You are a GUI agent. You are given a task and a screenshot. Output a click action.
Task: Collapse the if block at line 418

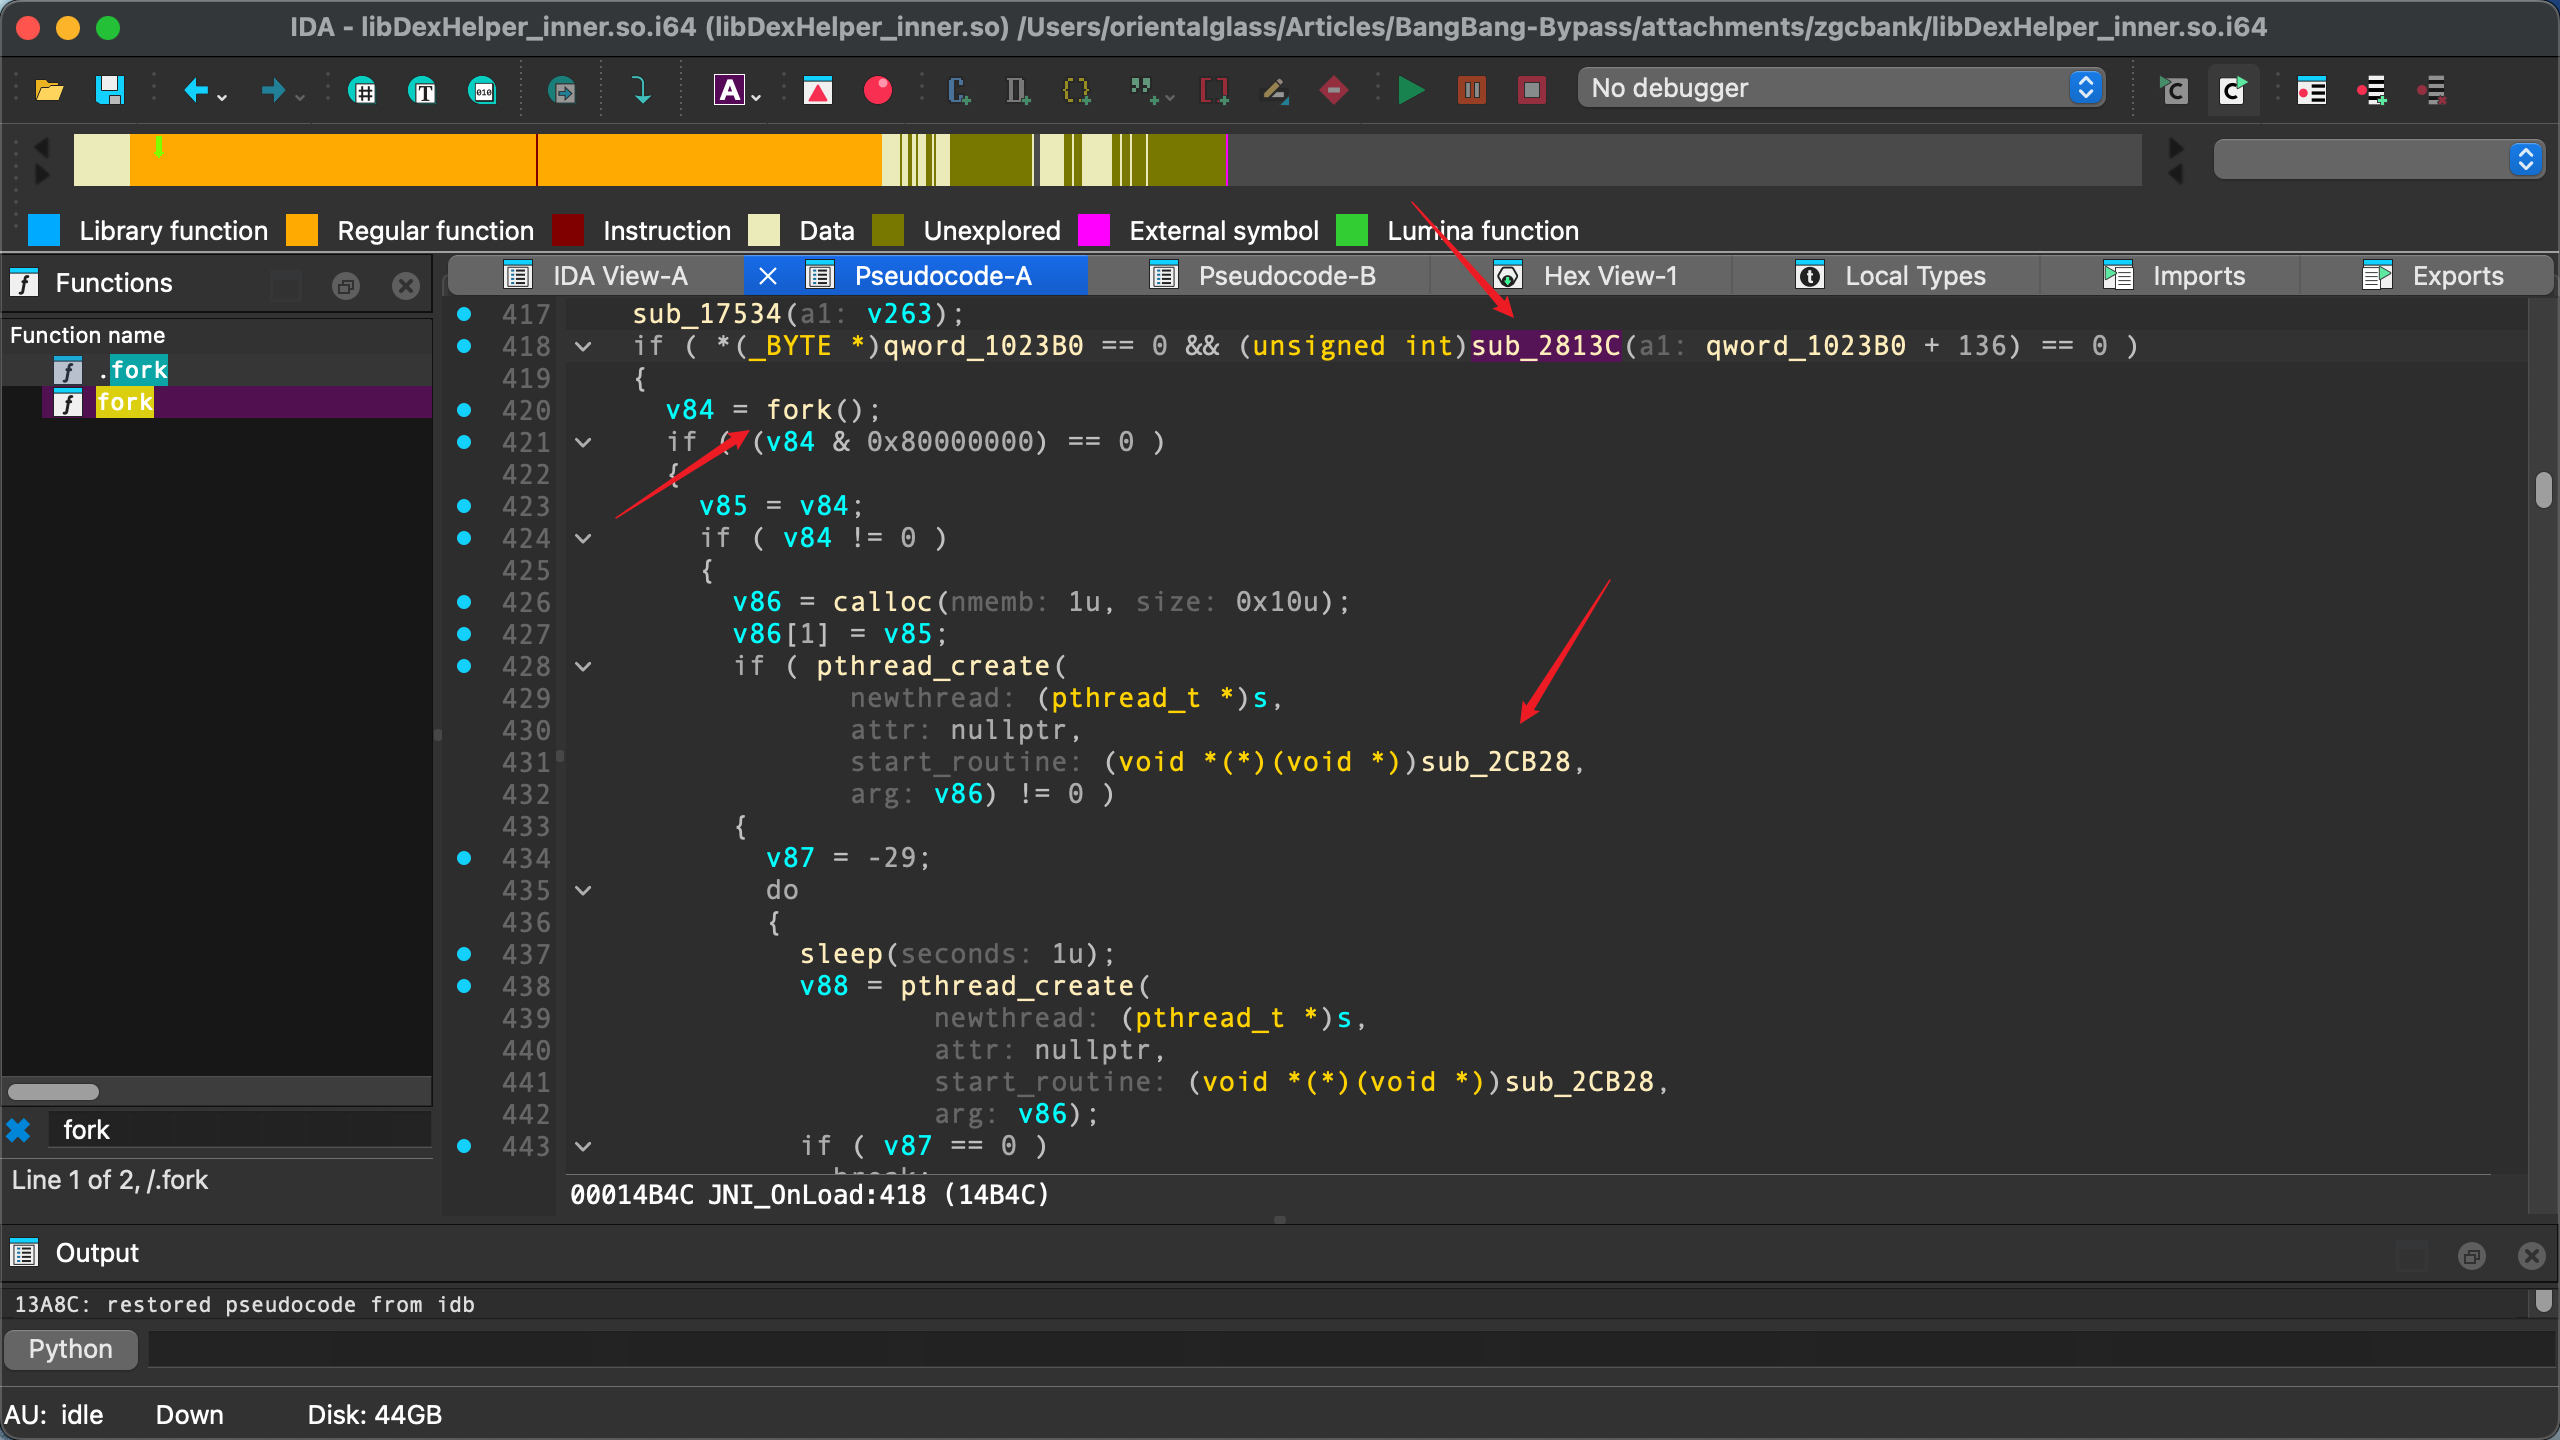coord(583,347)
